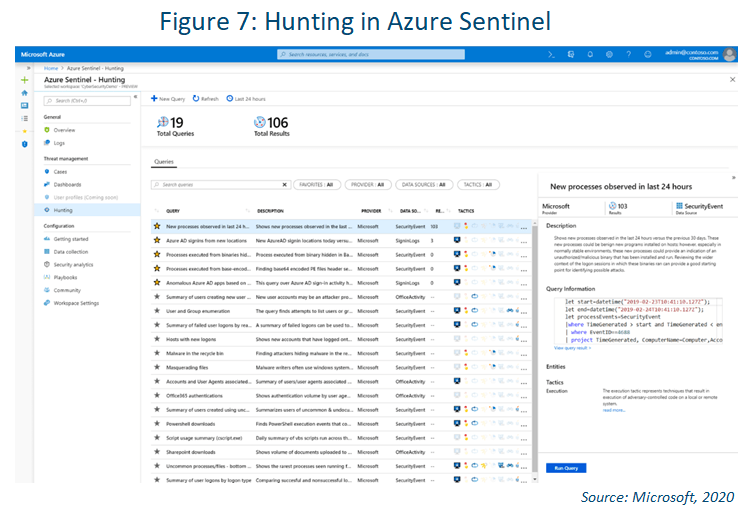Toggle star for Processes executed from binaries
Viewport: 749px width, 511px height.
point(157,255)
